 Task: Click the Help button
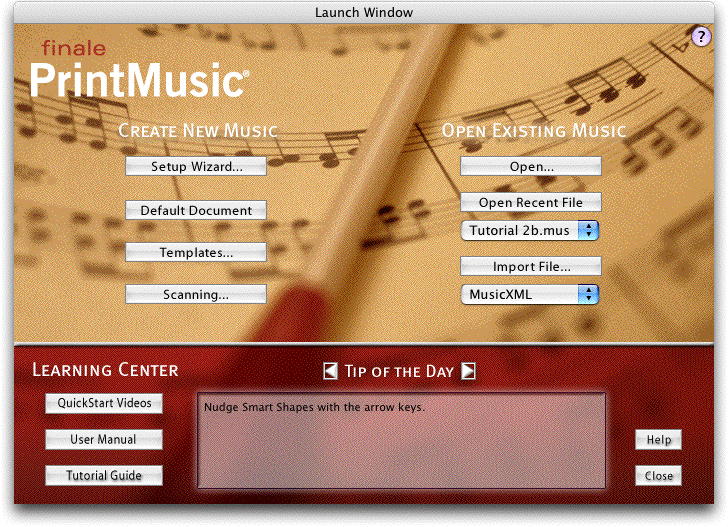pos(658,439)
